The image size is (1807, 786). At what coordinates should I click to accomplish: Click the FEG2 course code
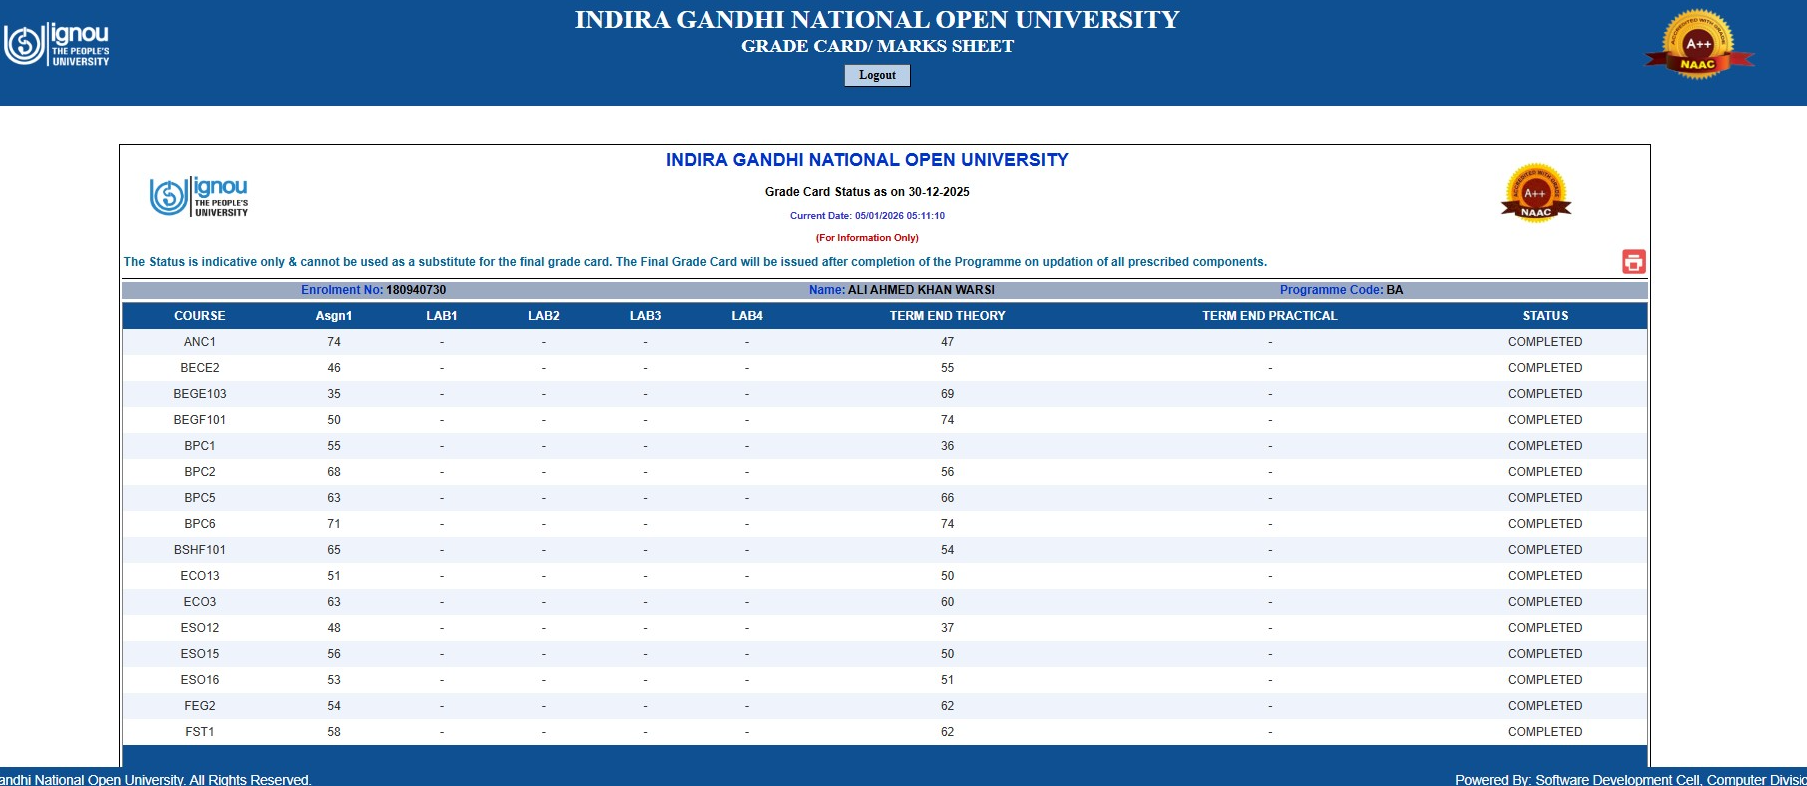coord(200,706)
